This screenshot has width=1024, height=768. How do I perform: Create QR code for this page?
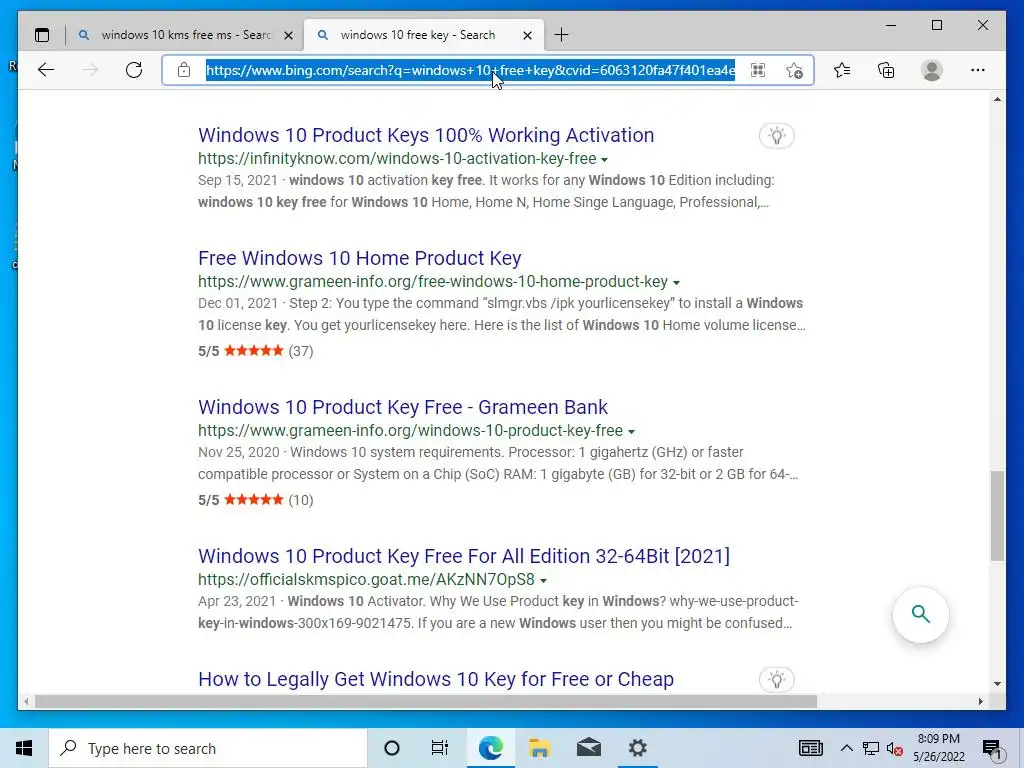coord(758,70)
